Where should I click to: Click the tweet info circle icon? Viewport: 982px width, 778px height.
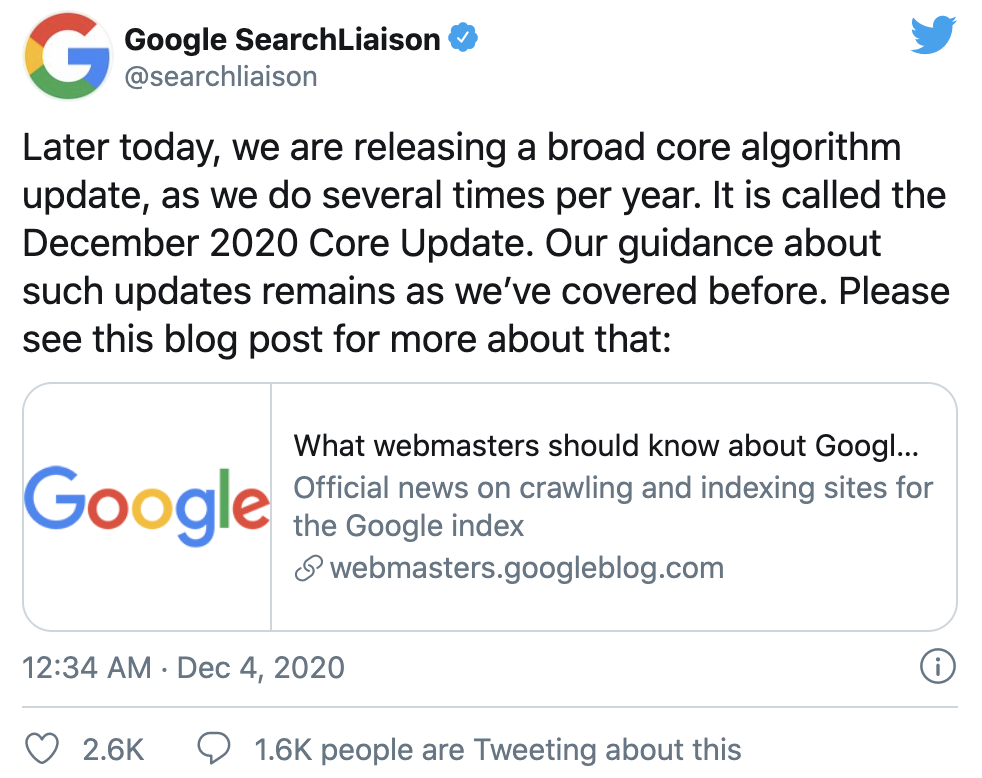938,666
